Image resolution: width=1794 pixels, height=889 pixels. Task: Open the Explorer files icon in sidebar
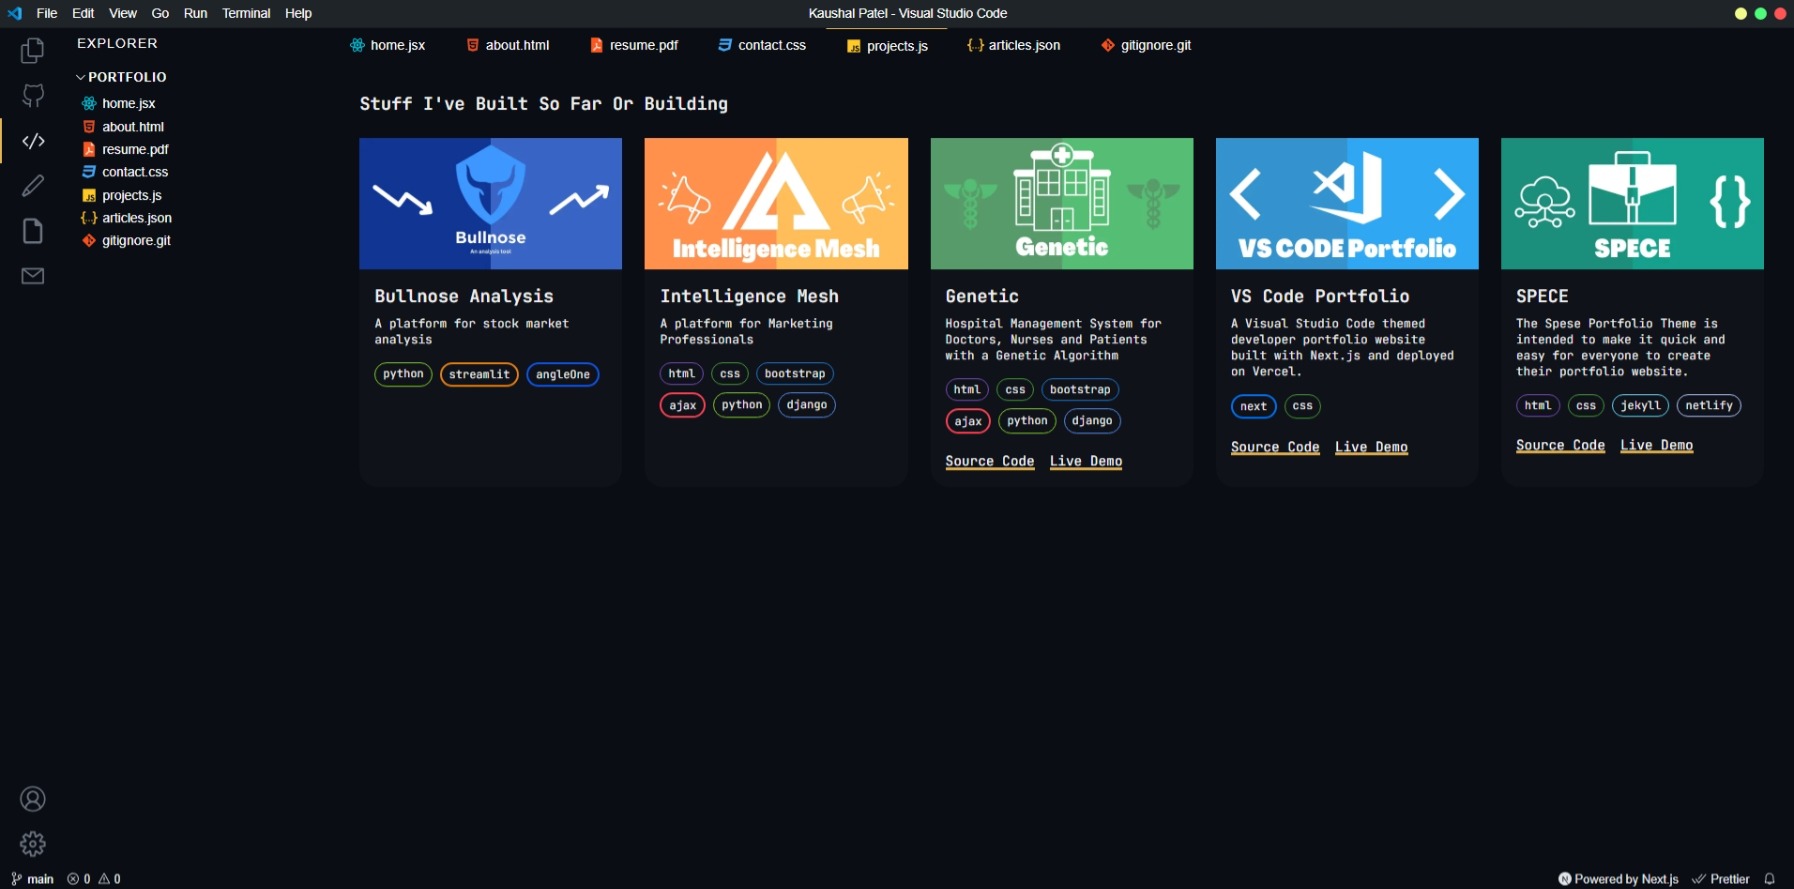(33, 50)
